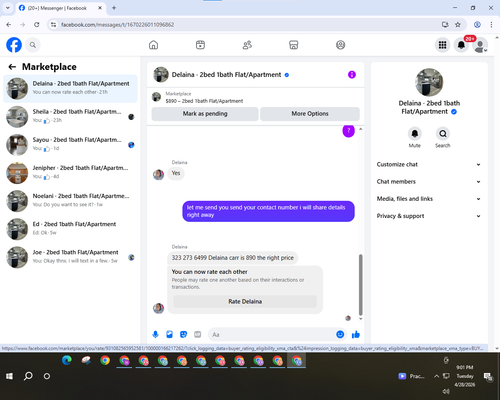Click the Chrome profile icon in toolbar
The height and width of the screenshot is (400, 500).
[477, 25]
